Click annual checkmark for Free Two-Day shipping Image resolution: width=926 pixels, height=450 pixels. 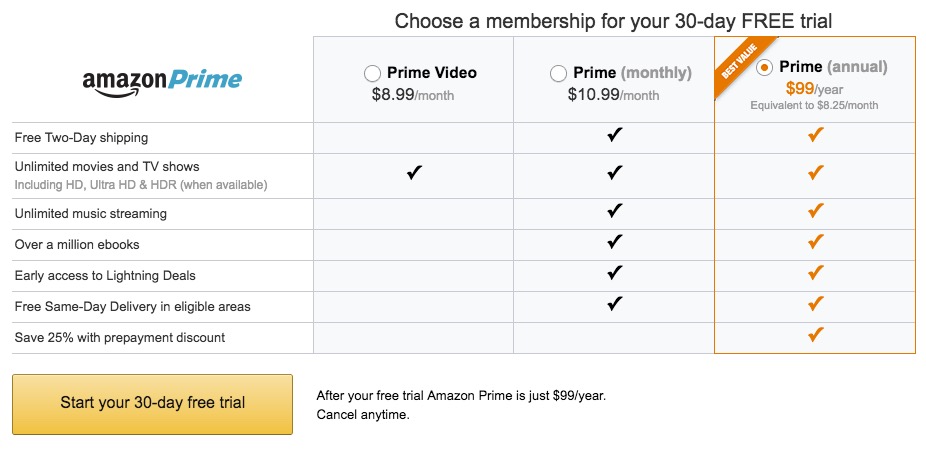click(815, 136)
